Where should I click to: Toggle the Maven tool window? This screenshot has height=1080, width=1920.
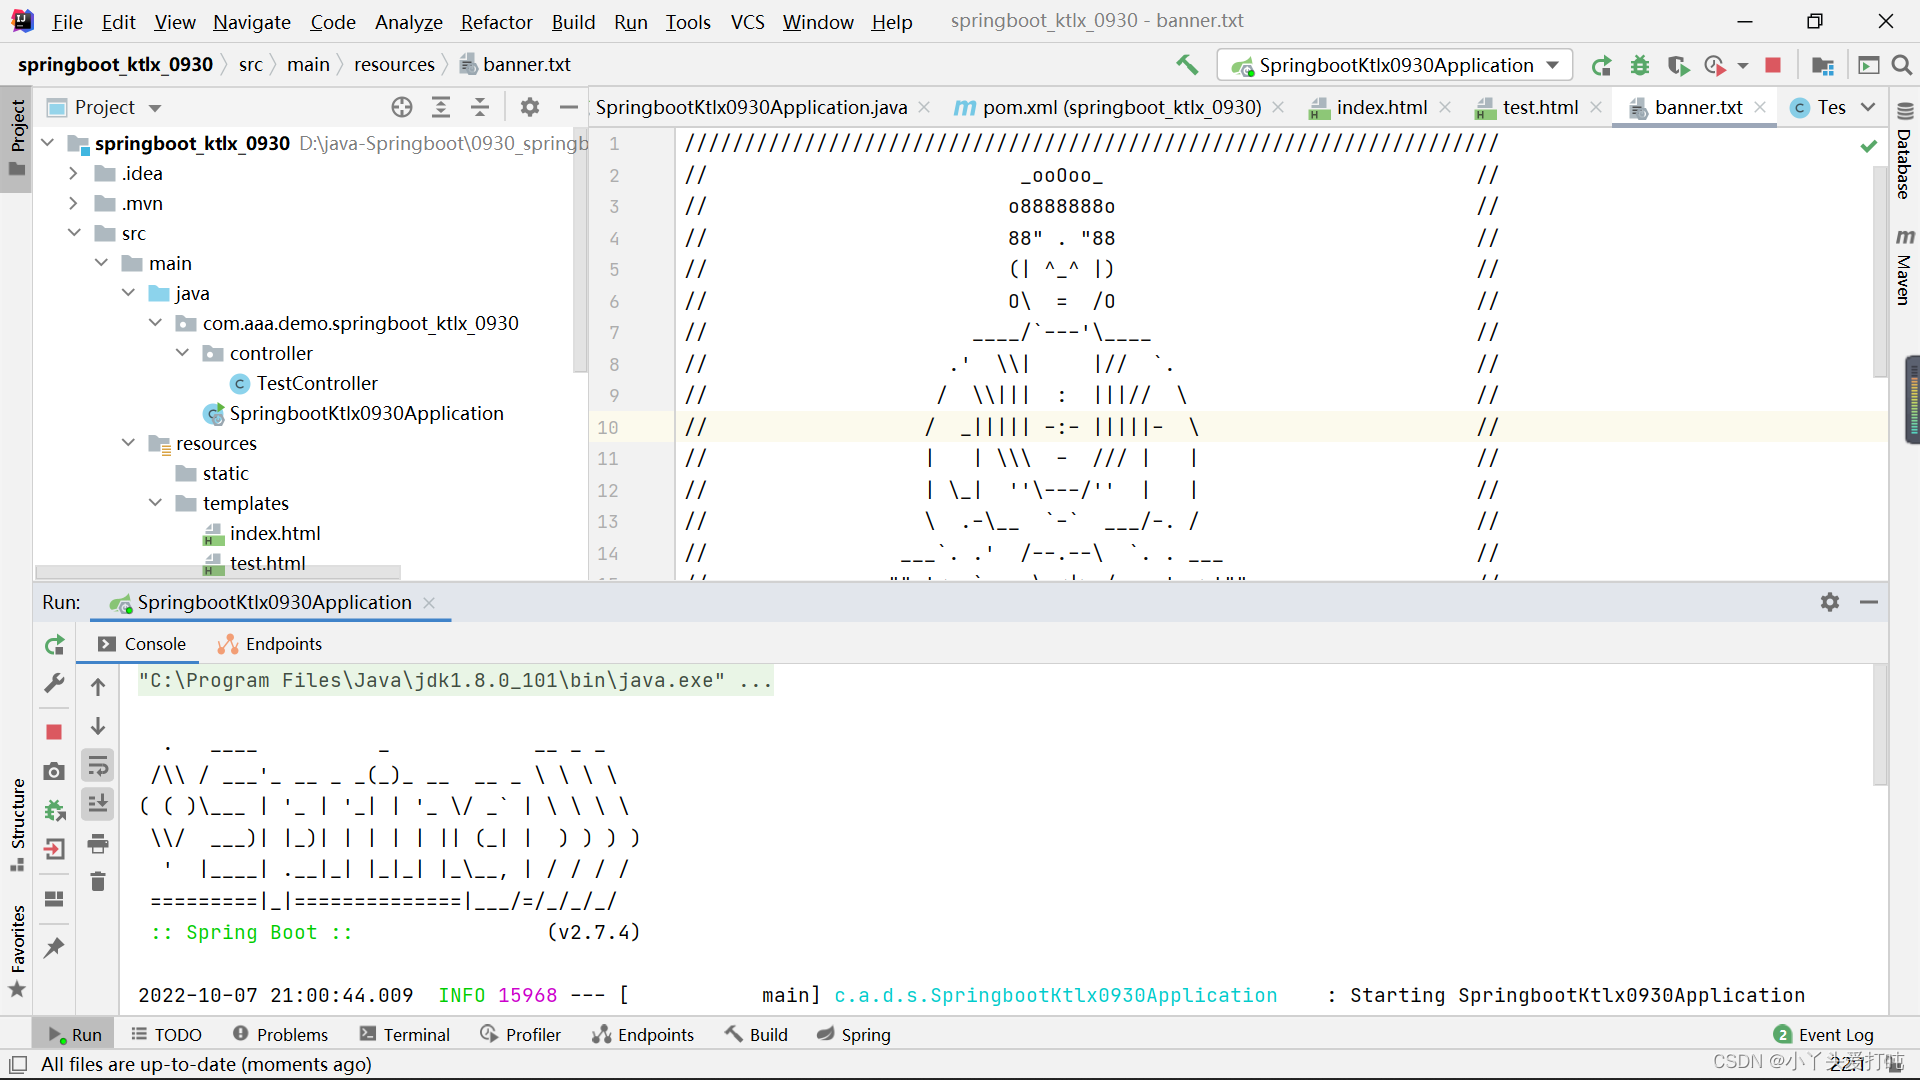point(1904,265)
